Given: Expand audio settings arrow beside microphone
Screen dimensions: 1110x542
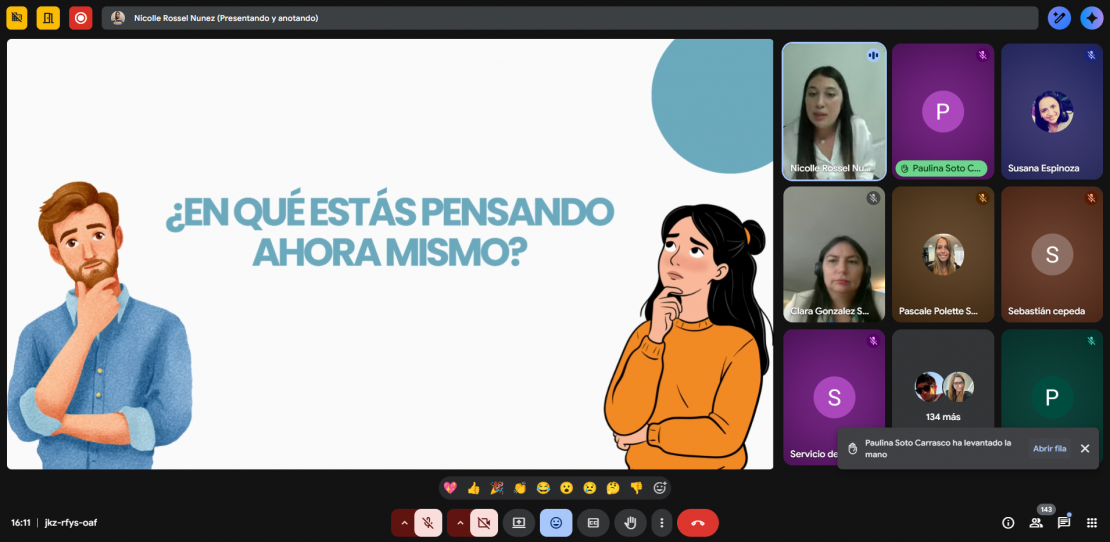Looking at the screenshot, I should (404, 522).
